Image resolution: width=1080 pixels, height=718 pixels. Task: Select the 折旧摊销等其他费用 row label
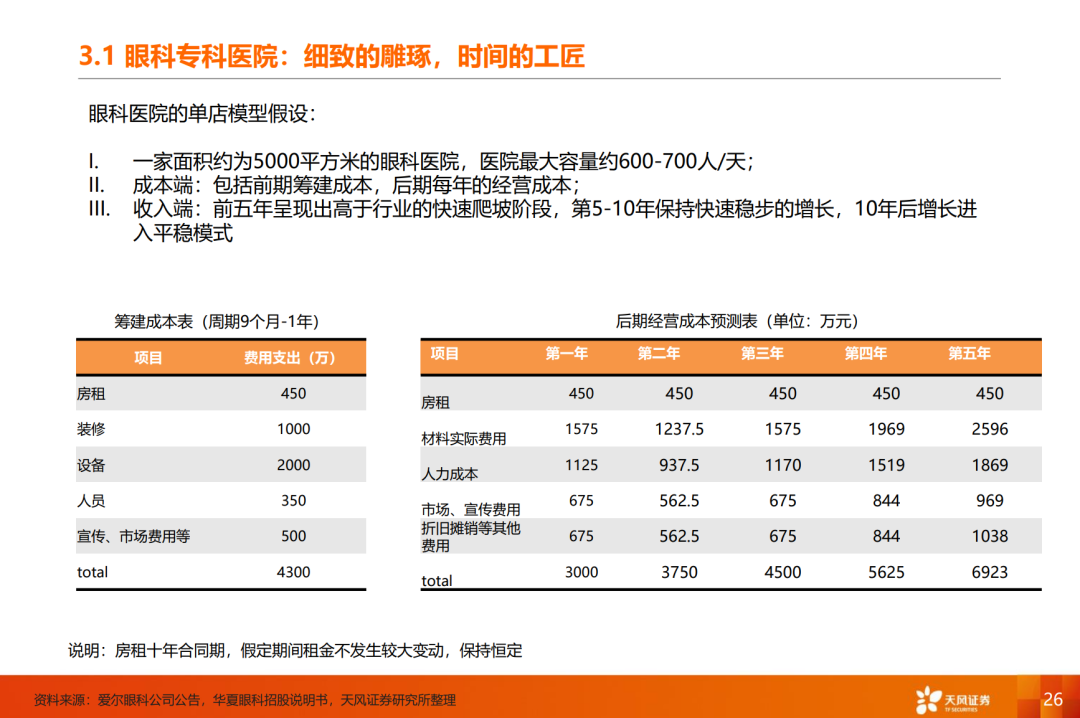(470, 537)
